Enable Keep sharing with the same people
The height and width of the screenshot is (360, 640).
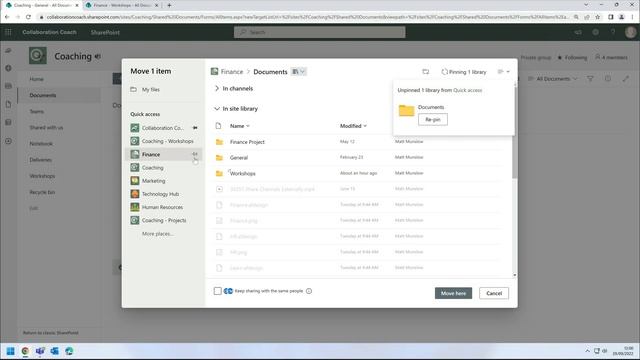pos(218,291)
